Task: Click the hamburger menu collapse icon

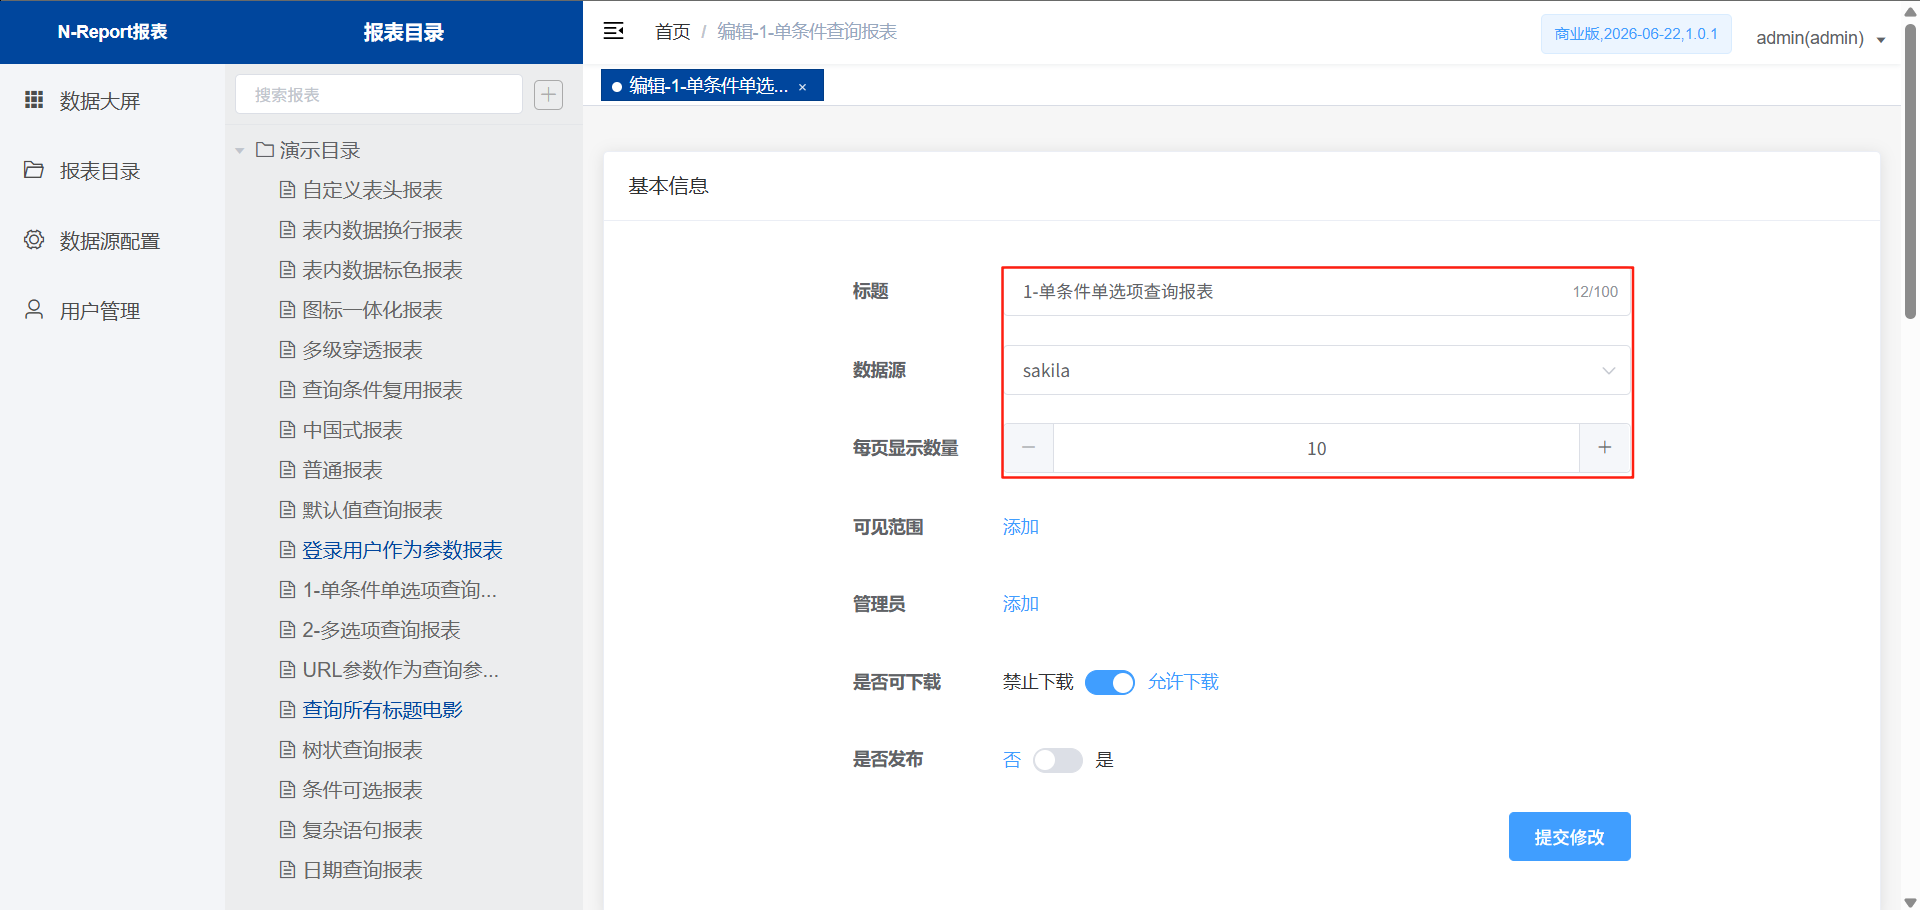Action: click(x=613, y=31)
